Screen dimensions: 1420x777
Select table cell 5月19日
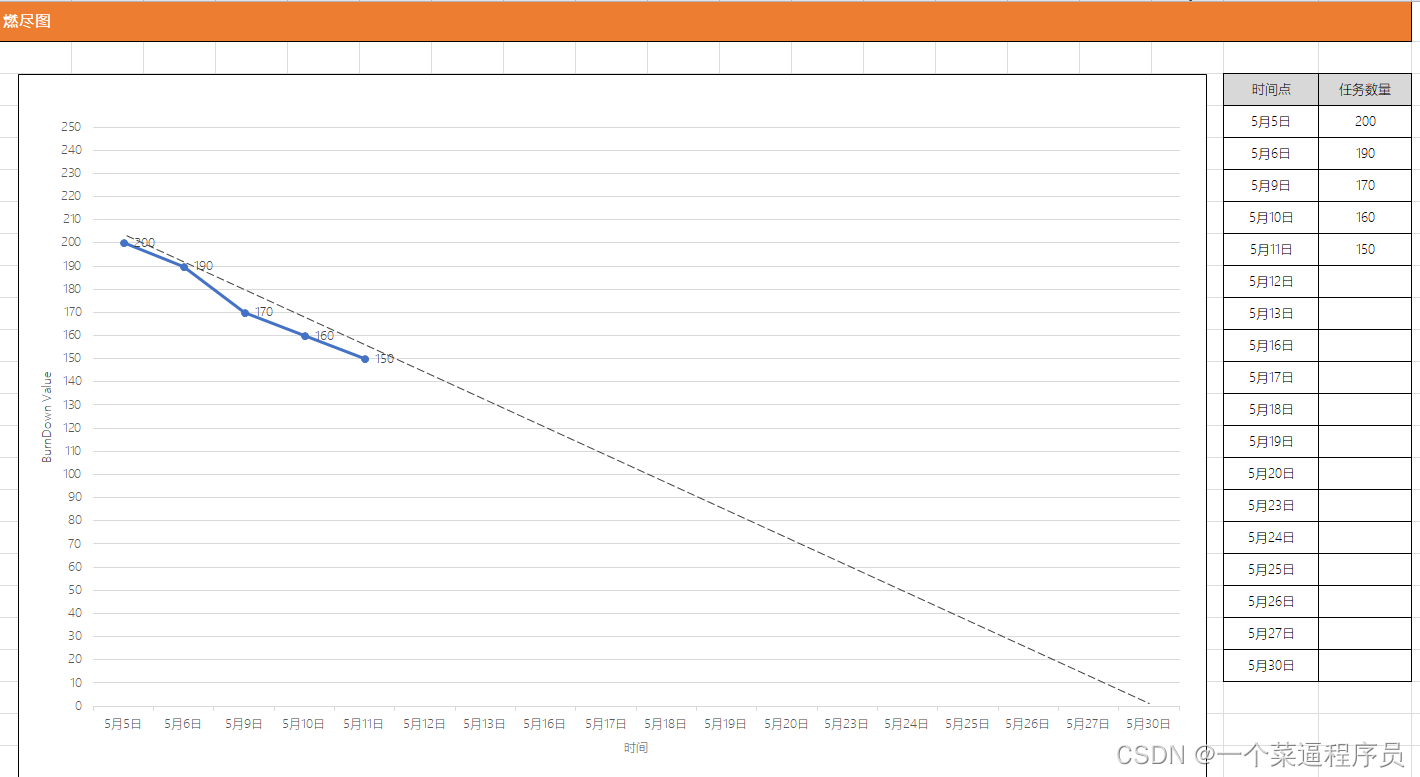tap(1271, 441)
